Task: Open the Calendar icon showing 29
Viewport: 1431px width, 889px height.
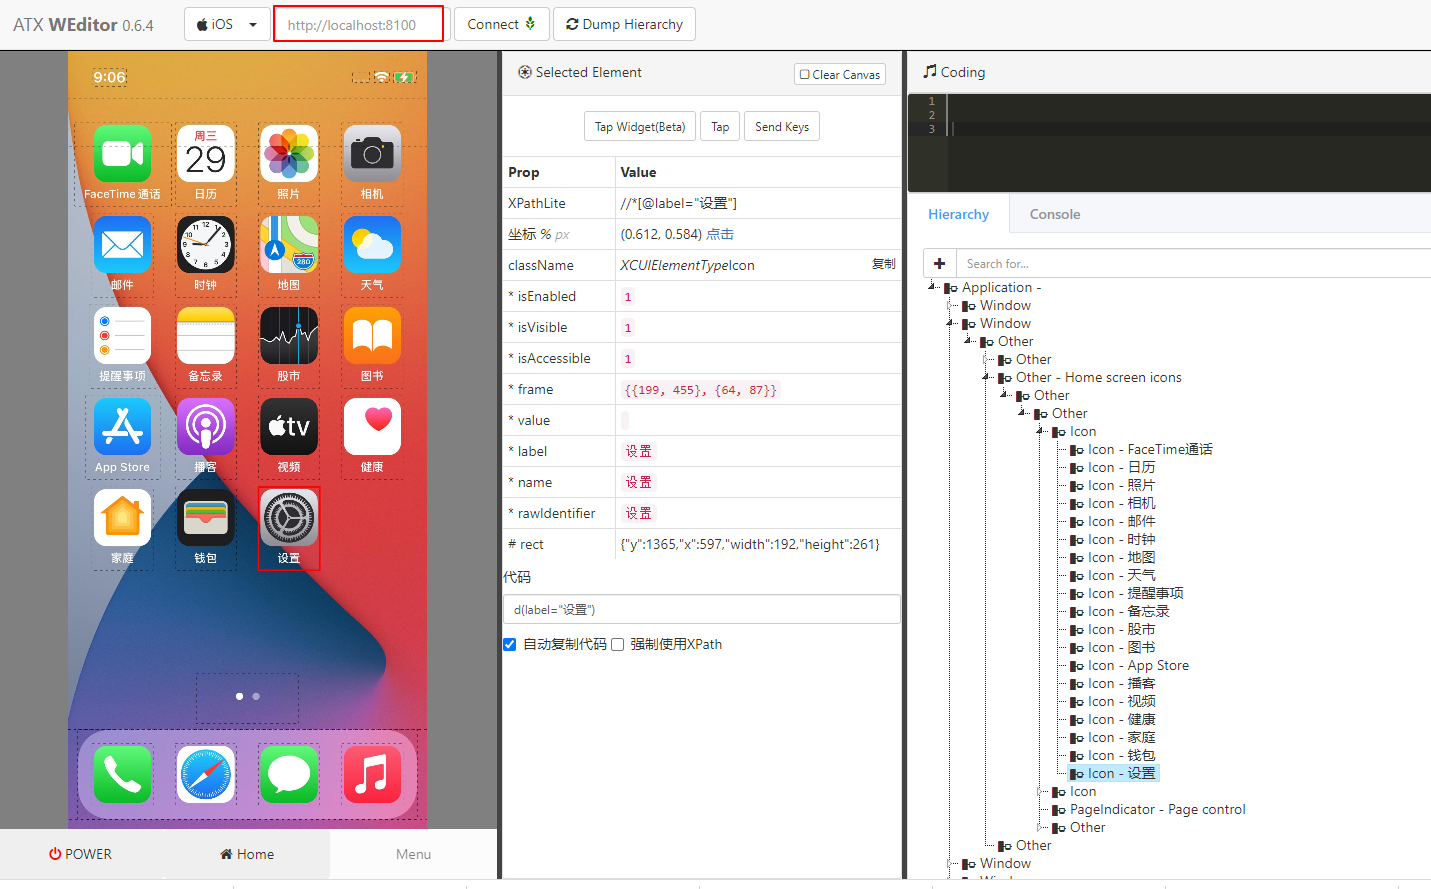Action: click(x=205, y=154)
